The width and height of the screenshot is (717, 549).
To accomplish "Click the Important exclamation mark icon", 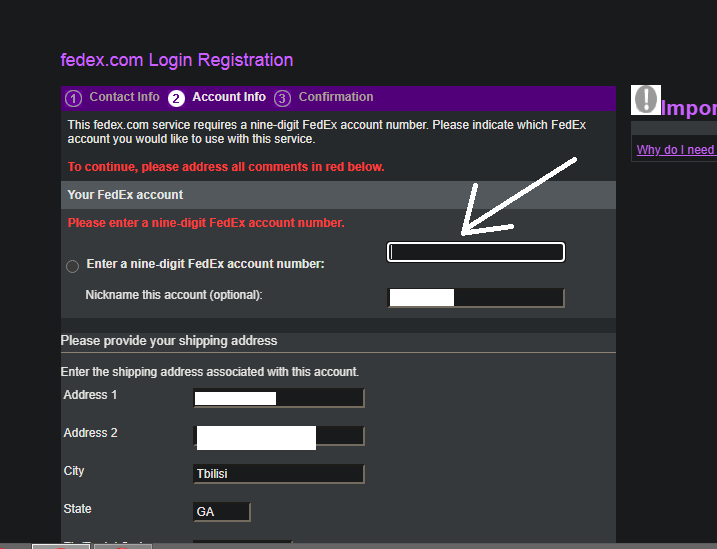I will [646, 100].
